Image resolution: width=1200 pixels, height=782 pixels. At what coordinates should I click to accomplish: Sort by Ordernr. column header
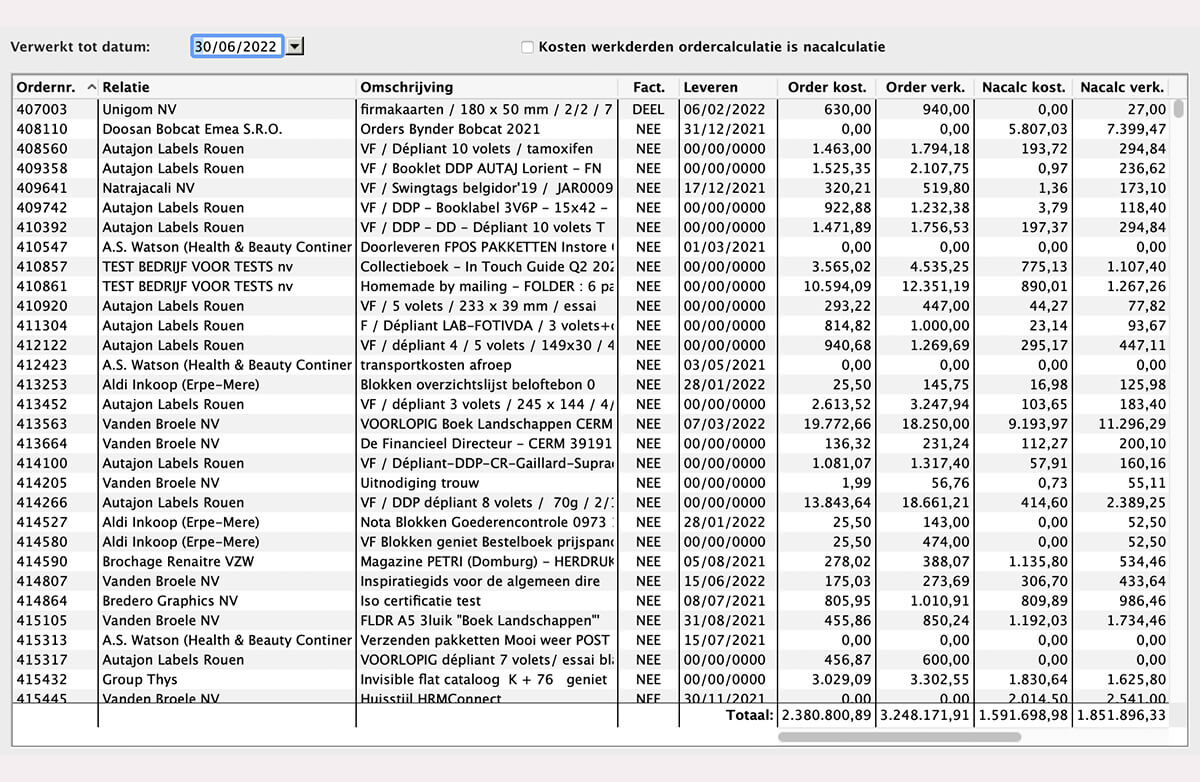click(55, 87)
